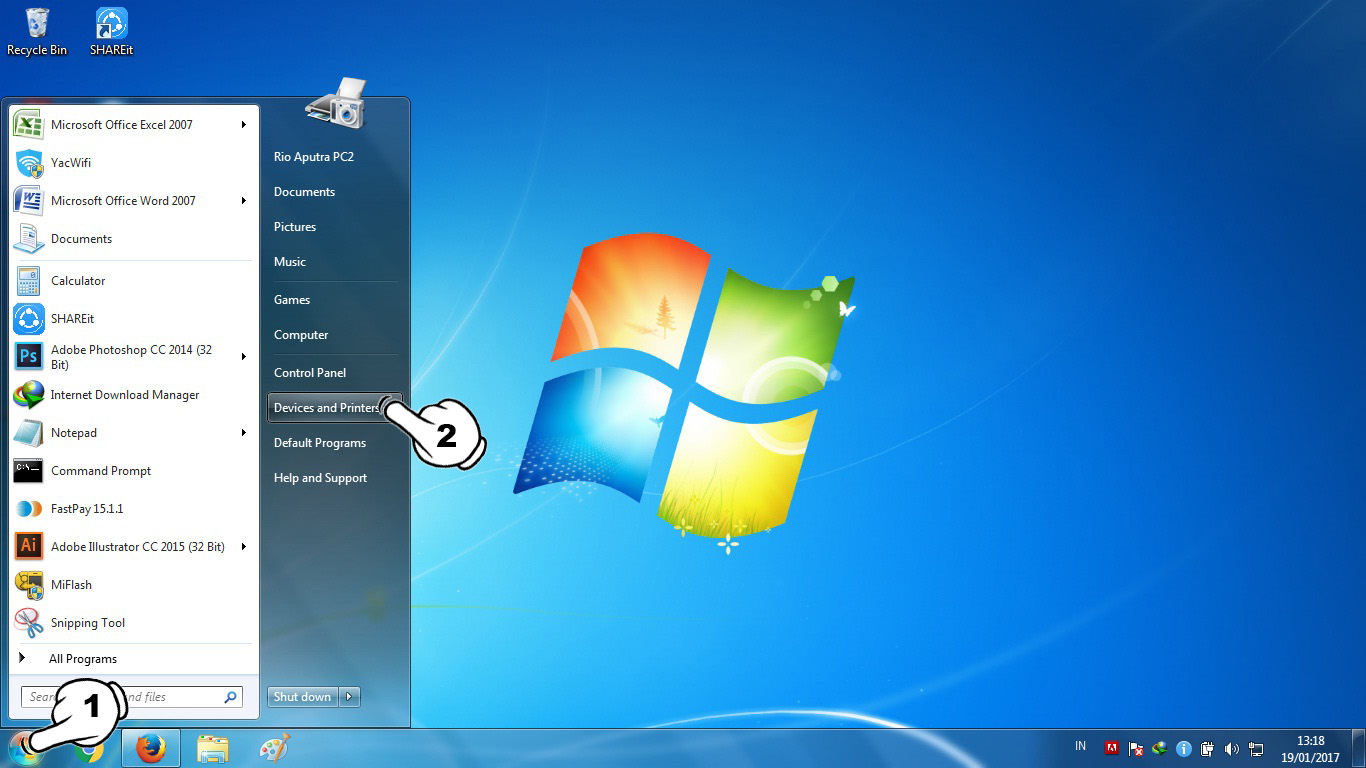
Task: Open the network tray icon
Action: [1256, 748]
